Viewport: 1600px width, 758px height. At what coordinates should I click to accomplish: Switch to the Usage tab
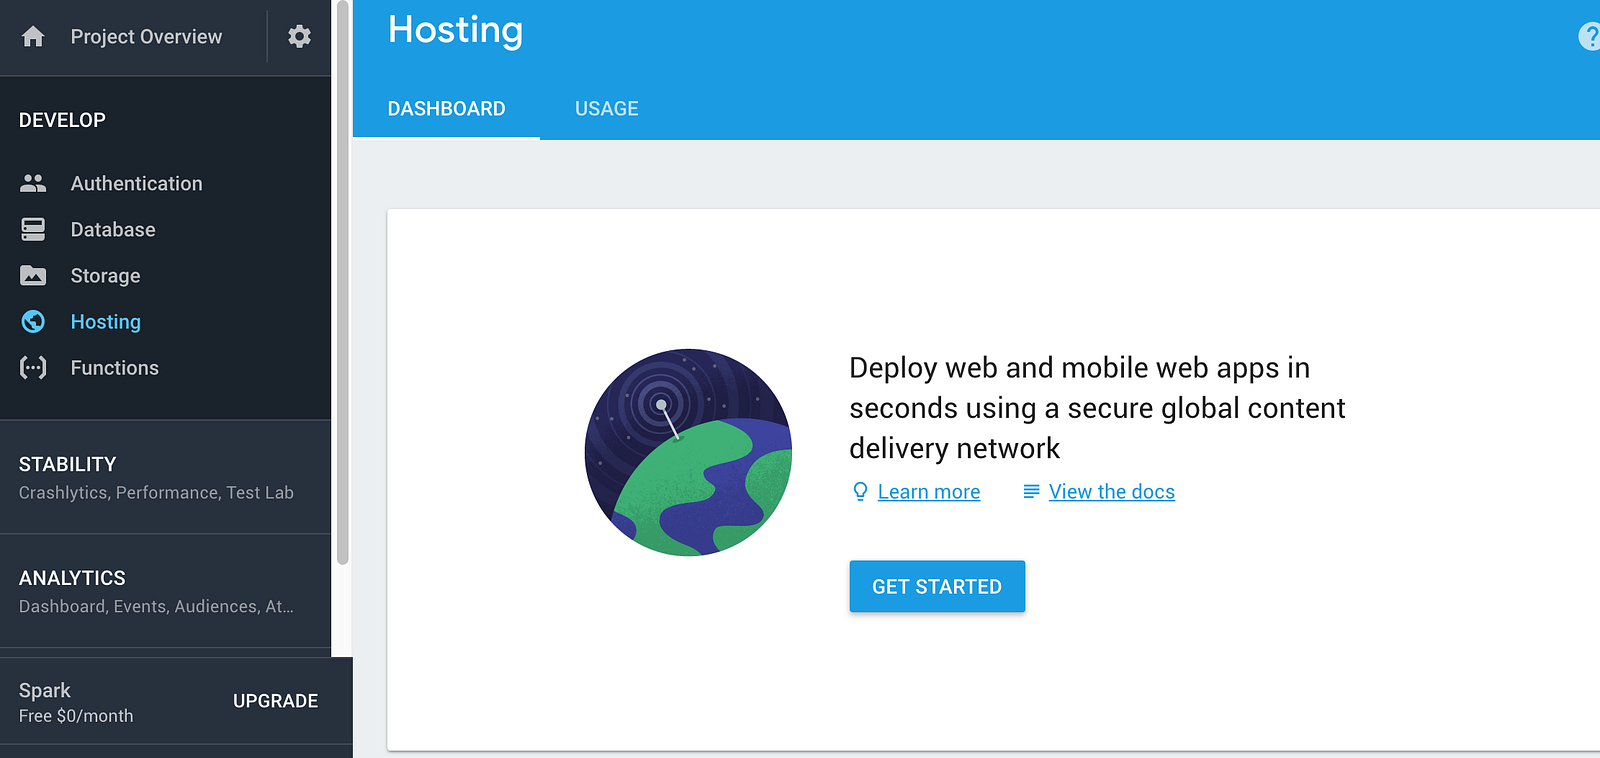click(606, 109)
